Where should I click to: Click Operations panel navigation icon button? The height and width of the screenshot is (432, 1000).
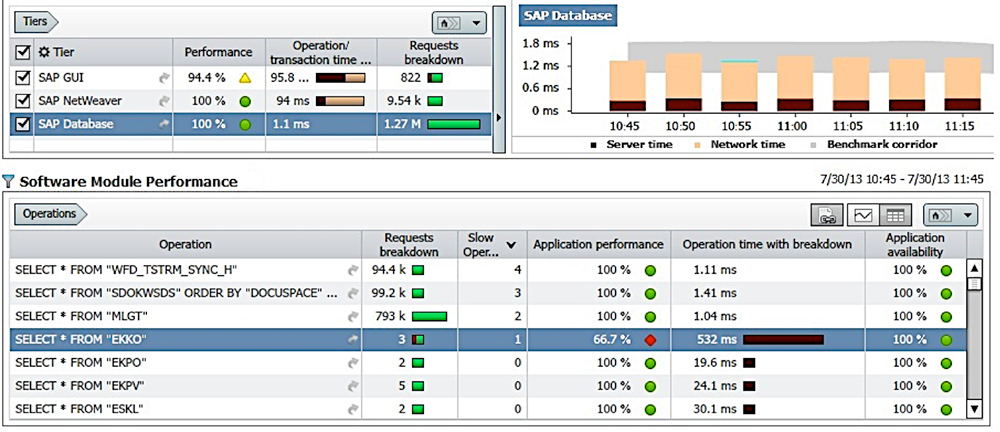click(941, 215)
